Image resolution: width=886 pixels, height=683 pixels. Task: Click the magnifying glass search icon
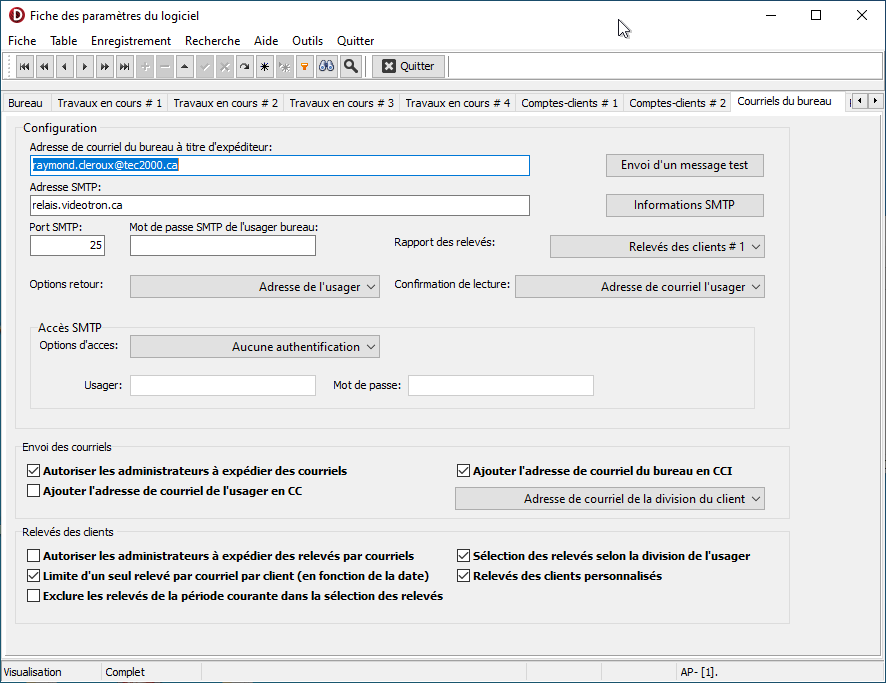351,67
